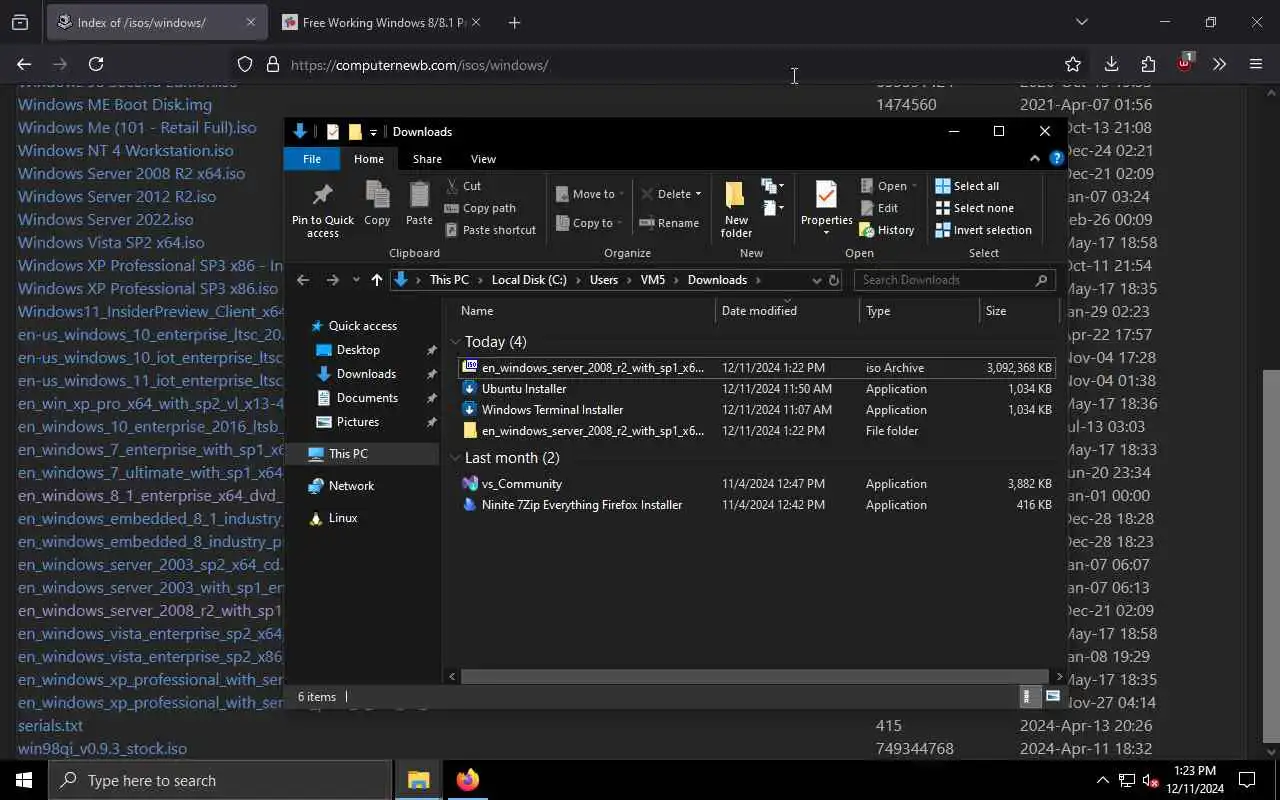The height and width of the screenshot is (800, 1280).
Task: Reload the Firefox page
Action: click(96, 64)
